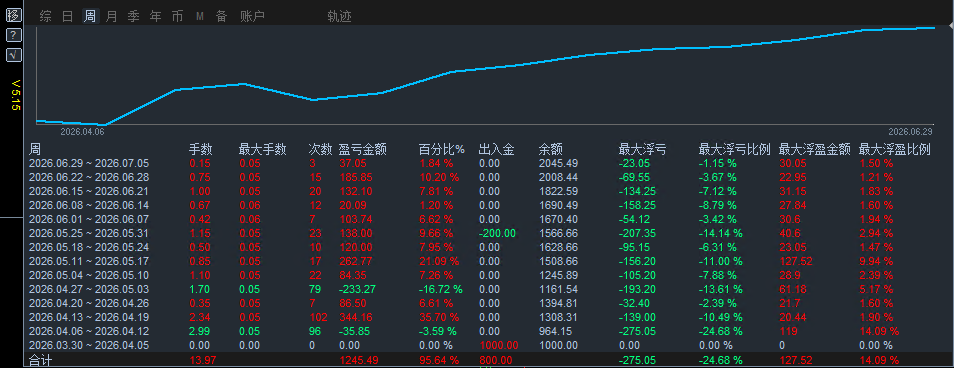
Task: Click the chart end date 2026.06.29
Action: [x=910, y=131]
